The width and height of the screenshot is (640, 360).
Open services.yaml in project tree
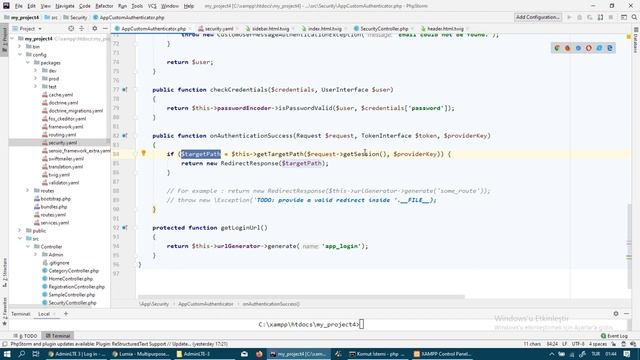54,222
